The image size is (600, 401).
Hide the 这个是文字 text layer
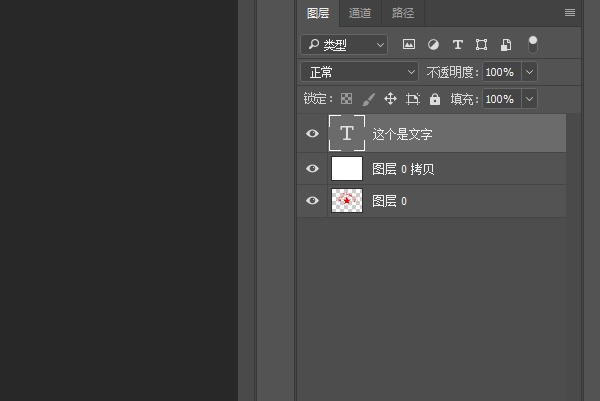pyautogui.click(x=312, y=134)
